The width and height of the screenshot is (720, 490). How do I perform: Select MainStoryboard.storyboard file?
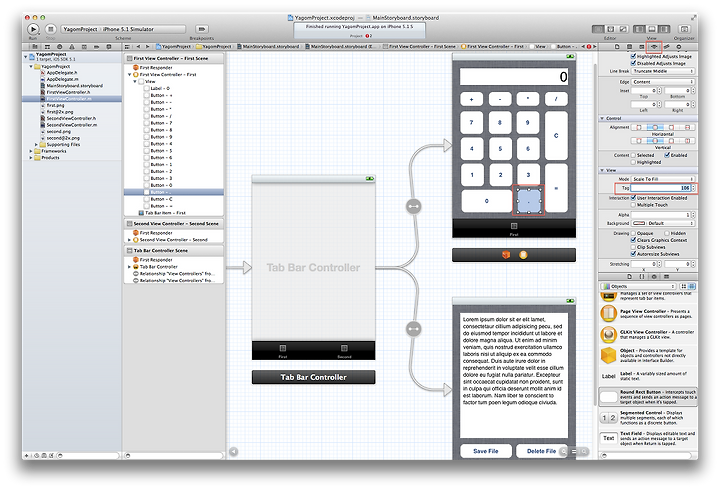pos(74,86)
